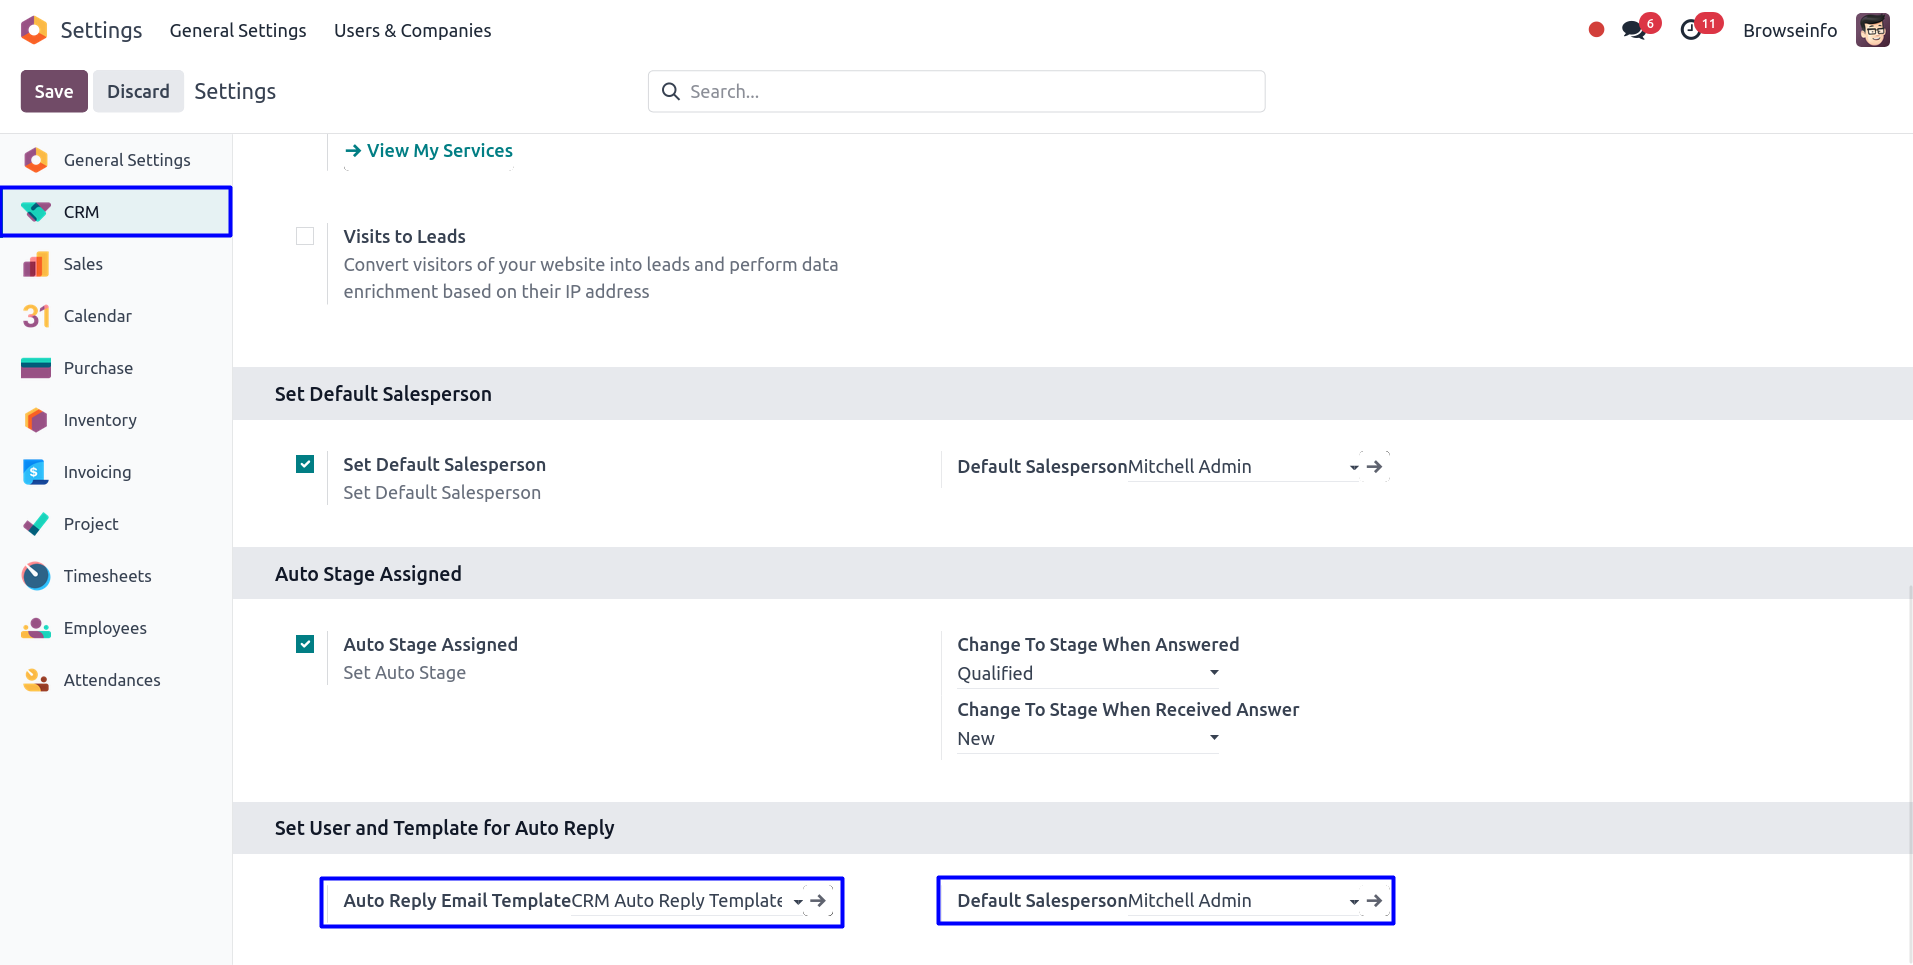Click the red recording status dot
This screenshot has height=965, width=1913.
[x=1596, y=30]
